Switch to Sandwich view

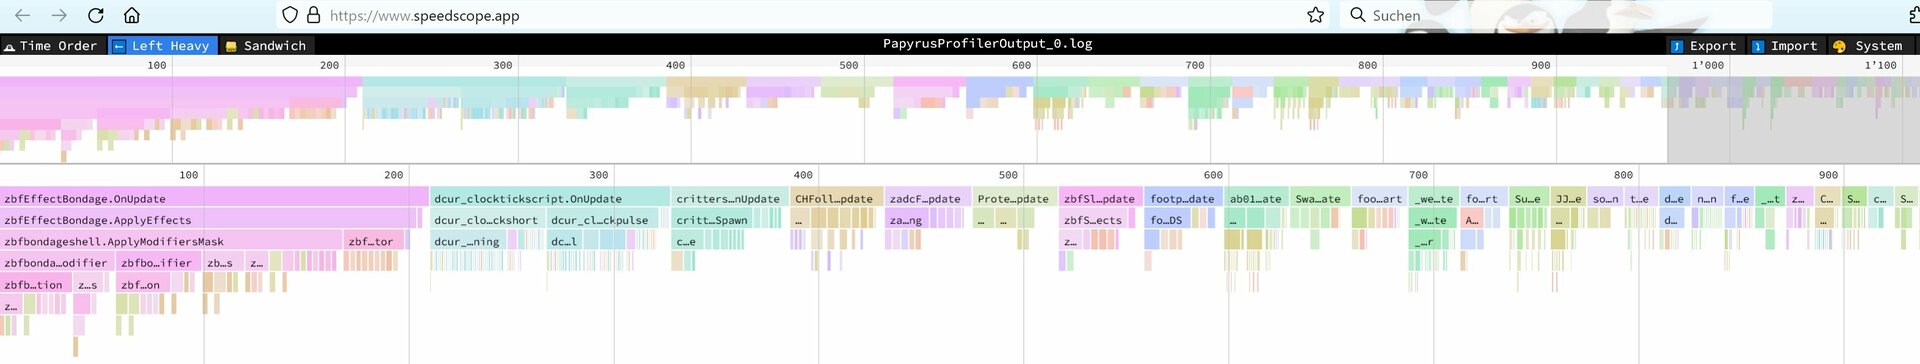(266, 45)
